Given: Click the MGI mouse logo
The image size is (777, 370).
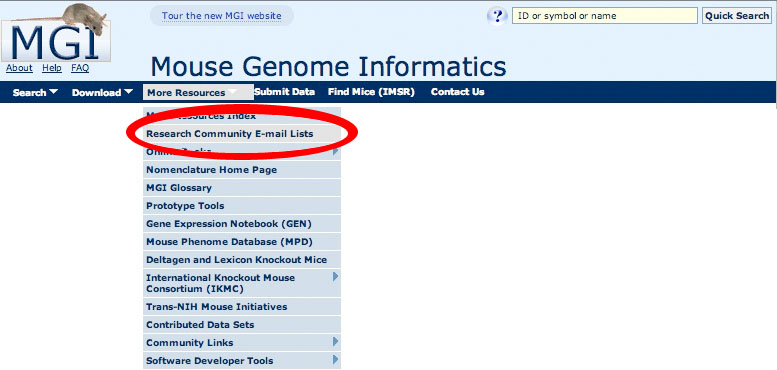Looking at the screenshot, I should click(56, 33).
